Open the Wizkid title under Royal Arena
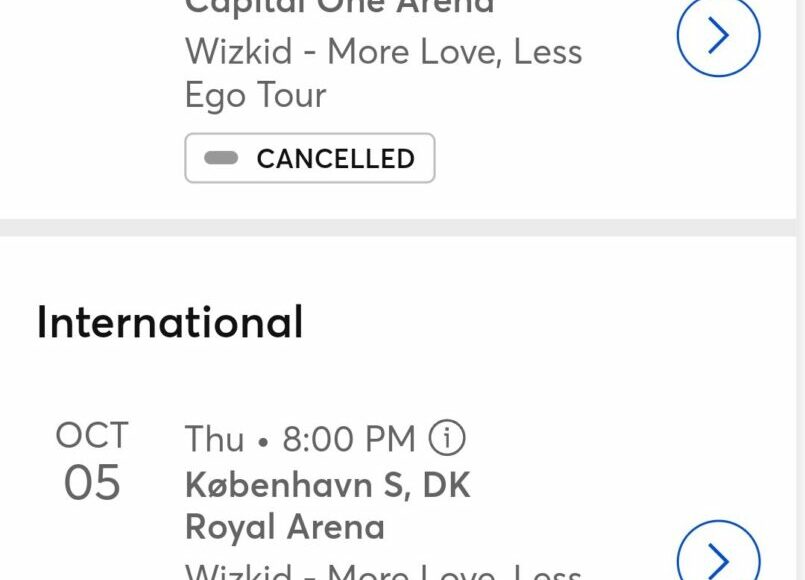This screenshot has height=580, width=805. pos(383,572)
